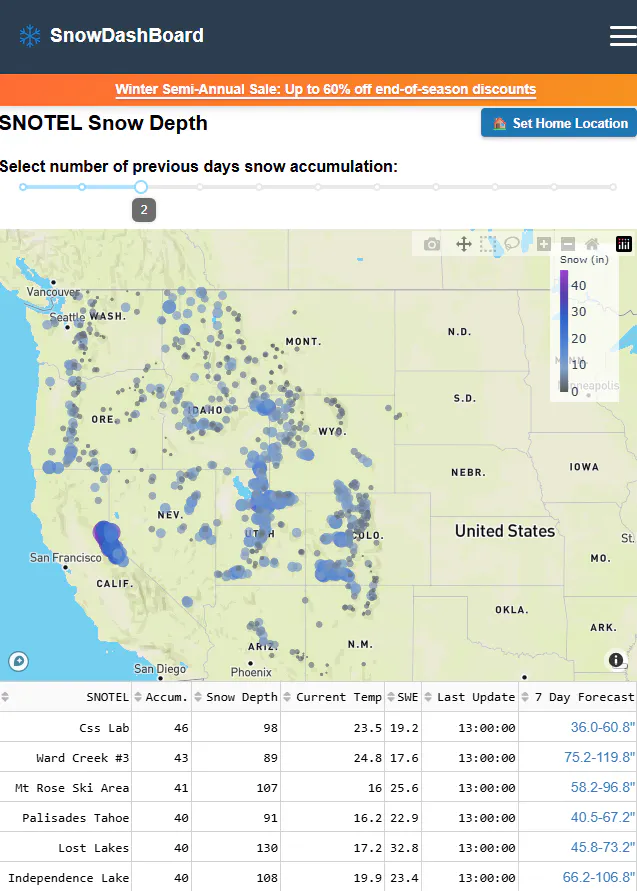Click Set Home Location button
This screenshot has width=637, height=891.
click(559, 123)
